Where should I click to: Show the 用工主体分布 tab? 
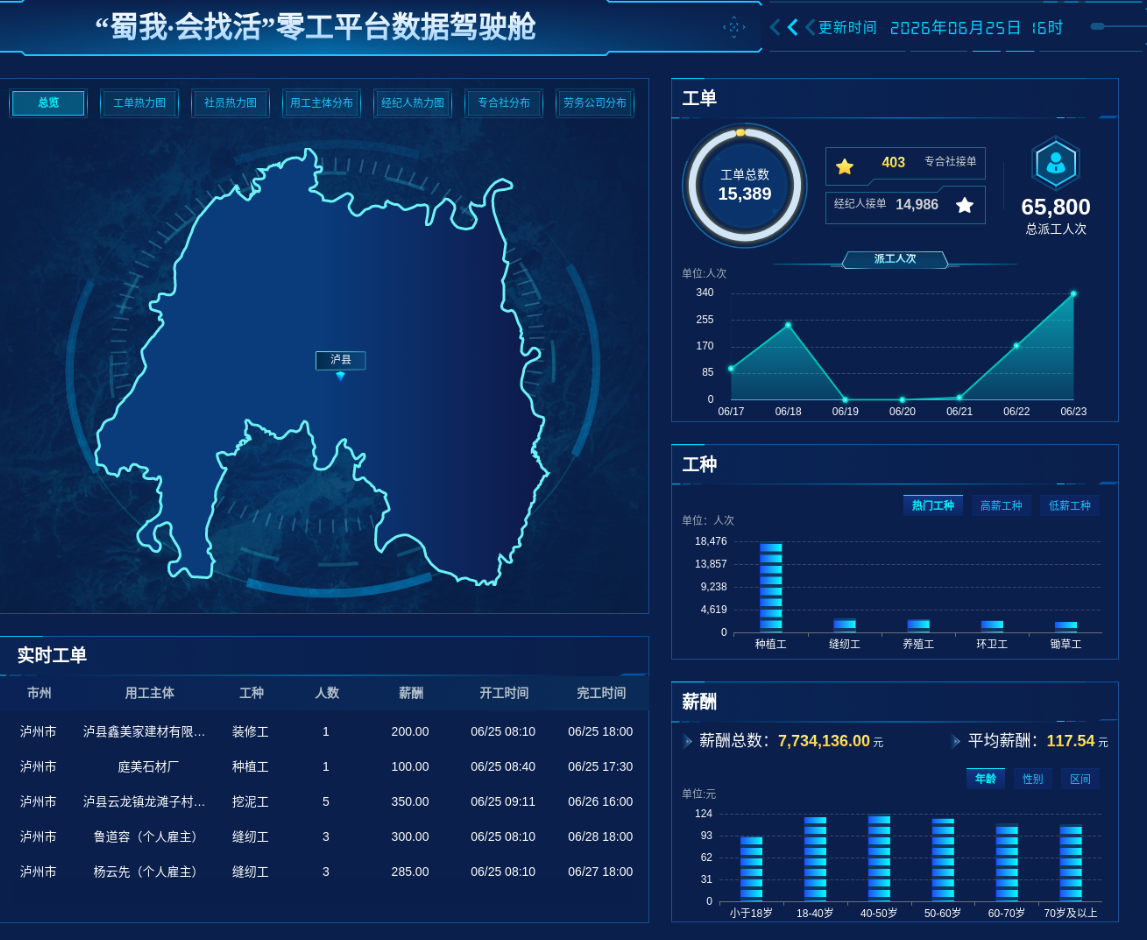[x=321, y=102]
